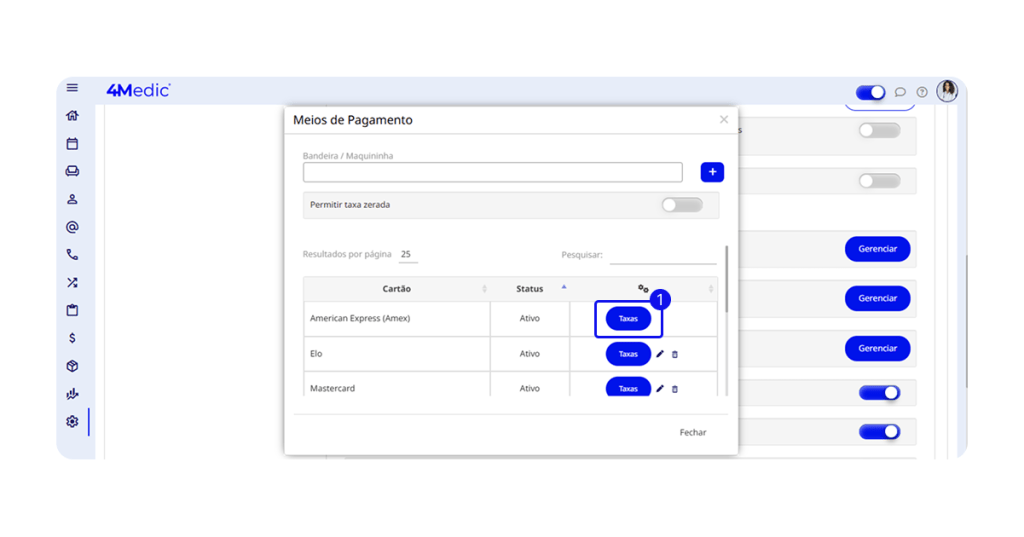The height and width of the screenshot is (537, 1024).
Task: Sort table by the Status column header
Action: click(530, 289)
